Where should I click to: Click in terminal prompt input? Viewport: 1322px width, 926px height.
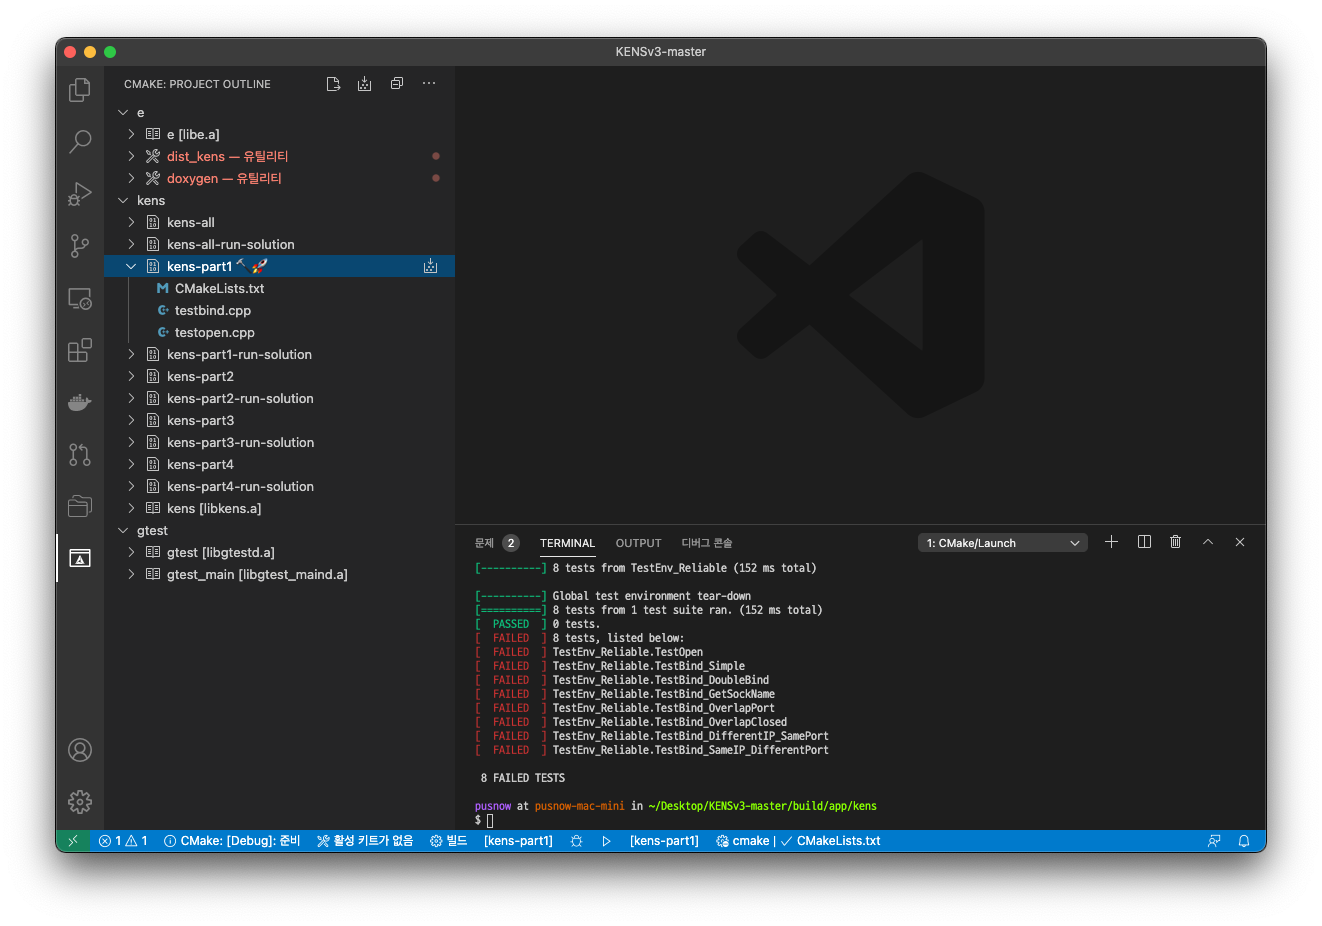point(490,820)
